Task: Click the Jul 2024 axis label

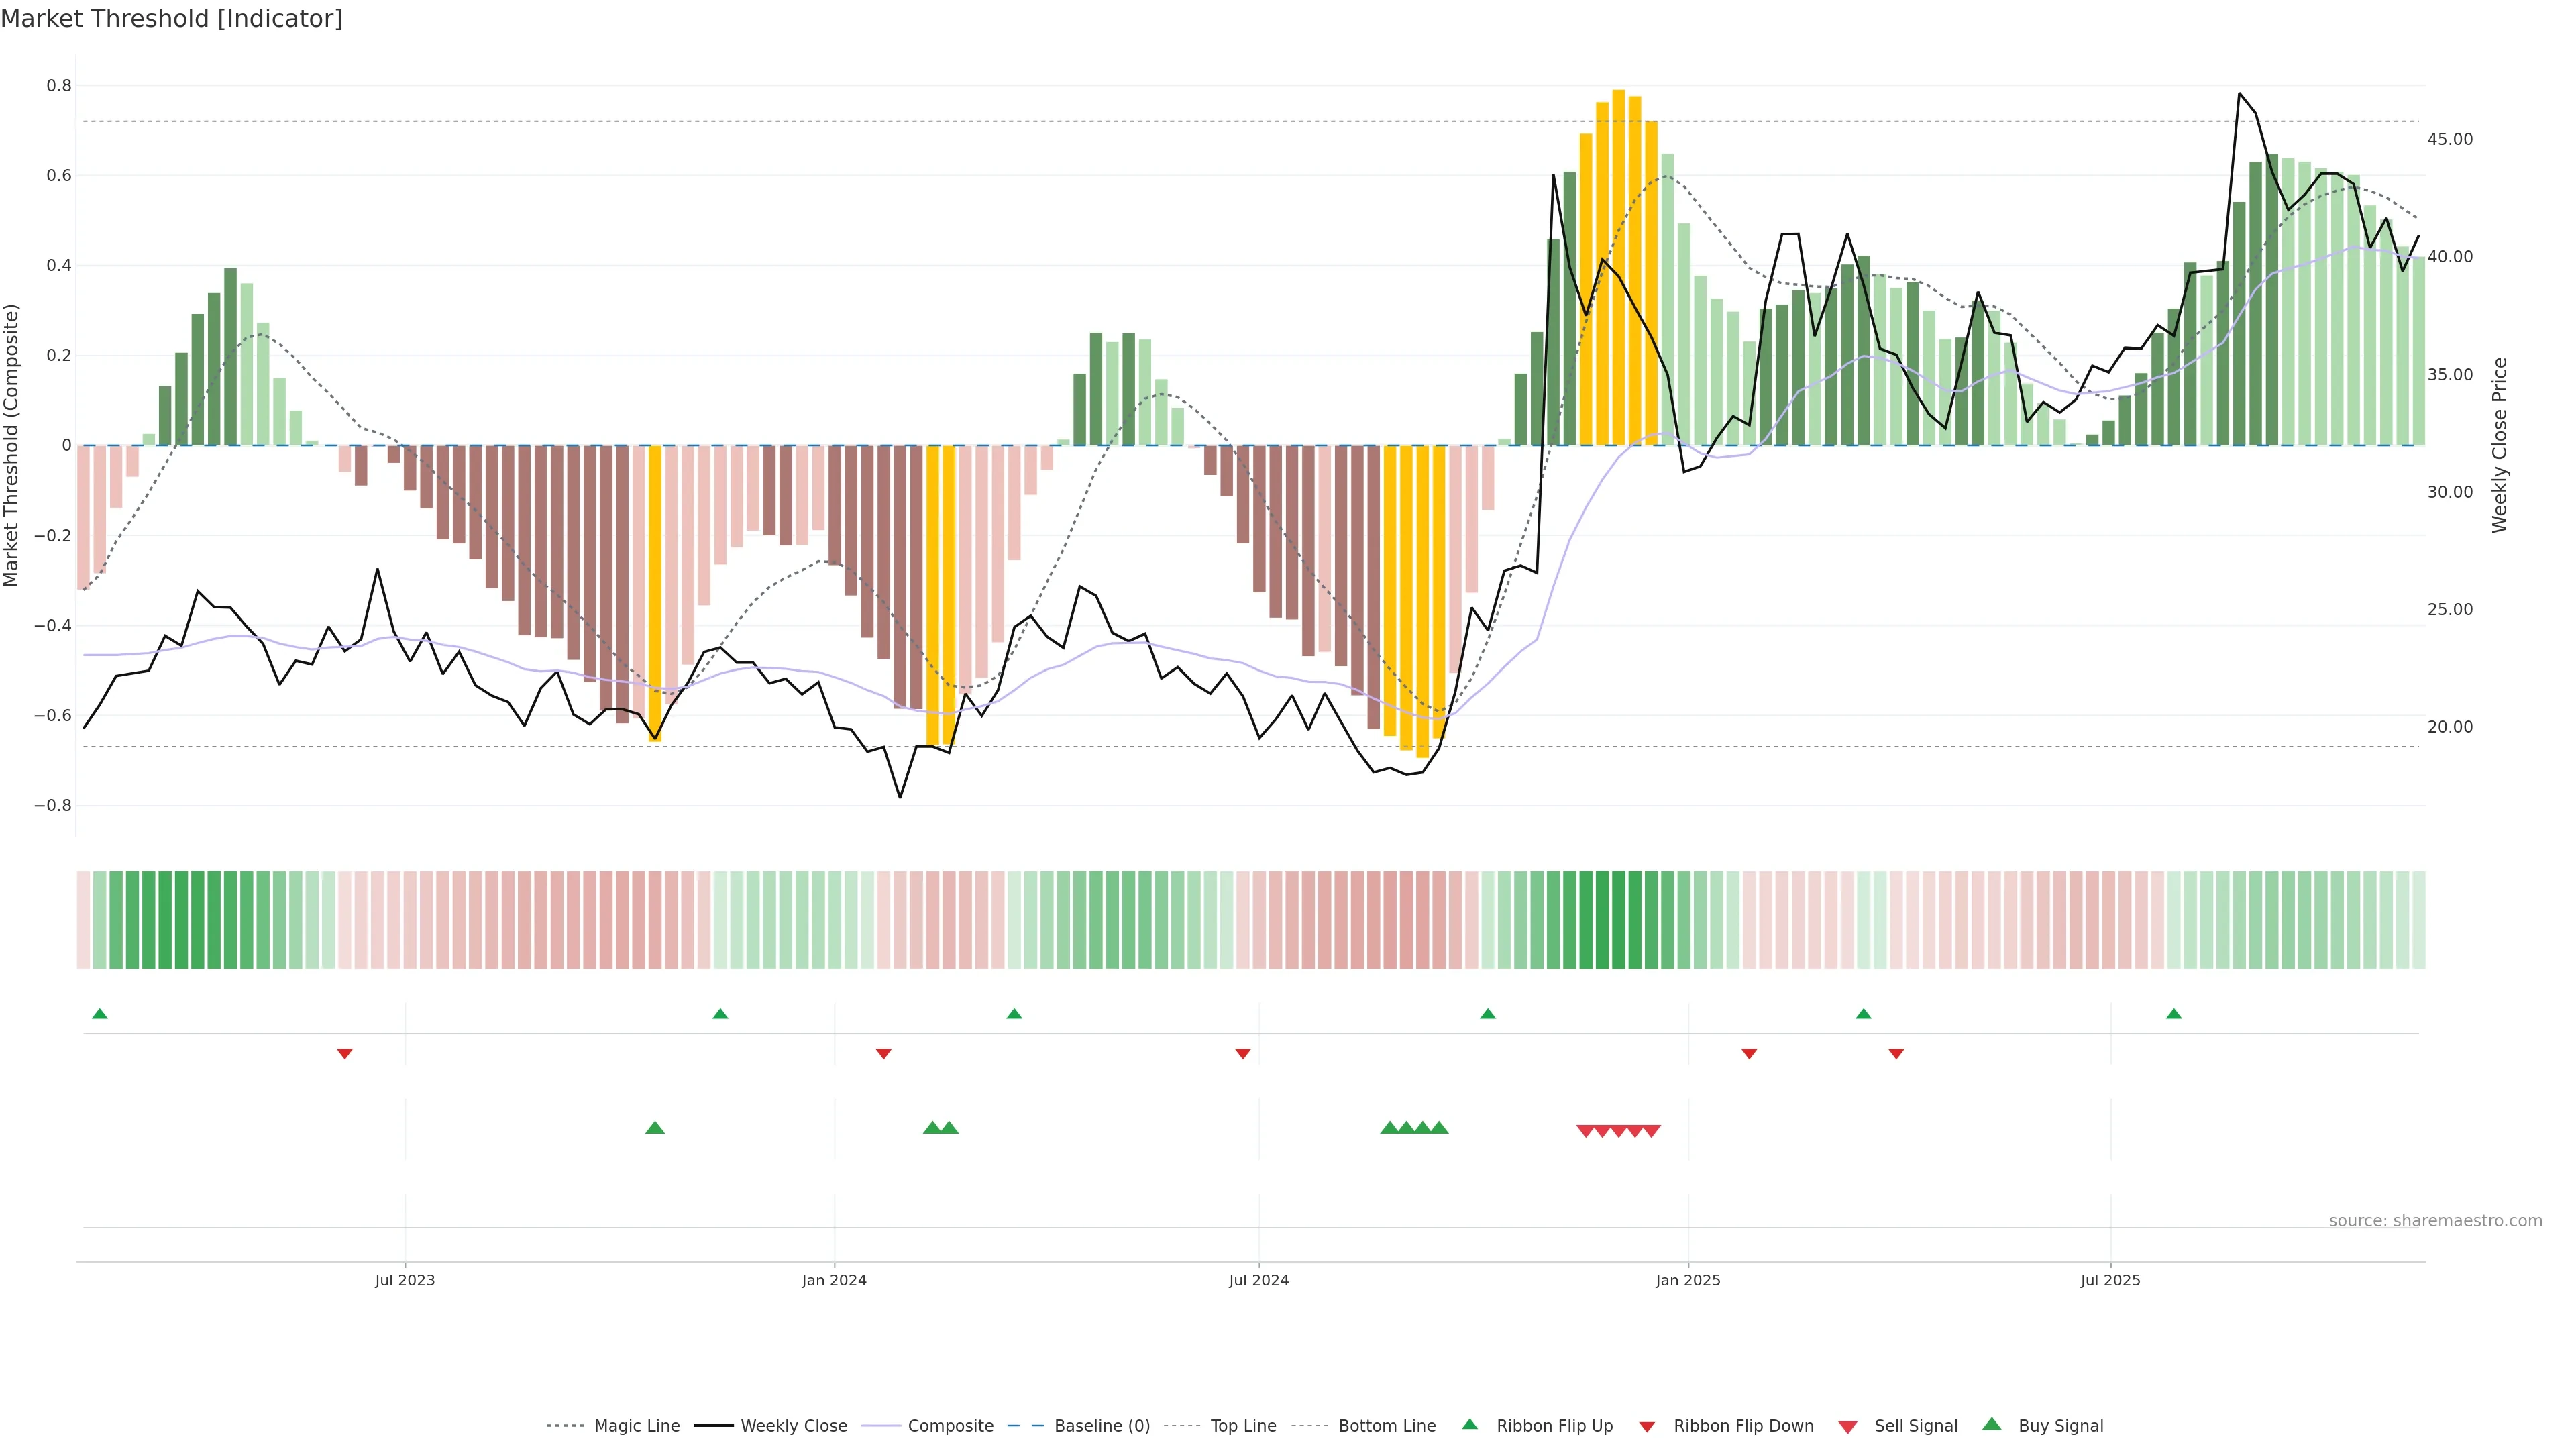Action: pyautogui.click(x=1258, y=1280)
